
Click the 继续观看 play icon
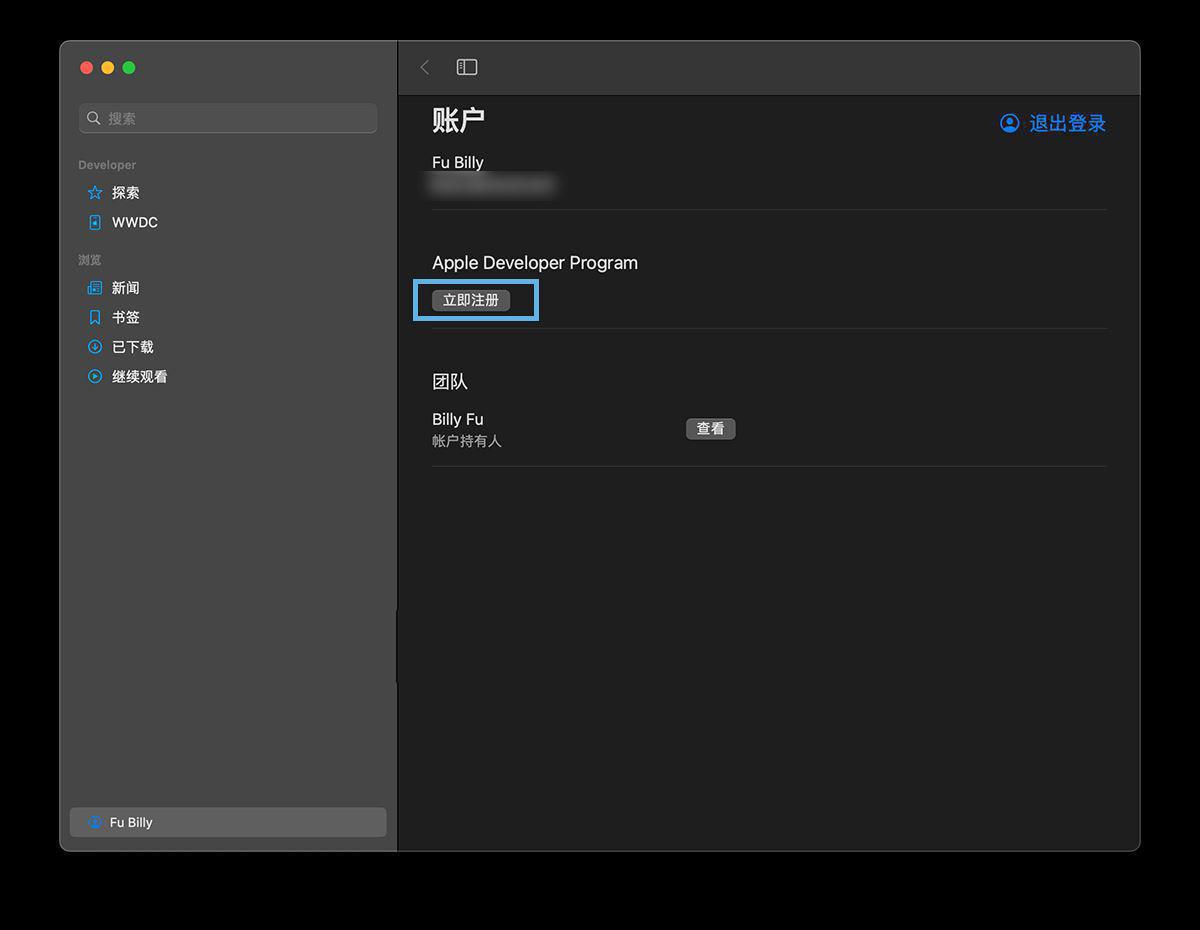95,376
